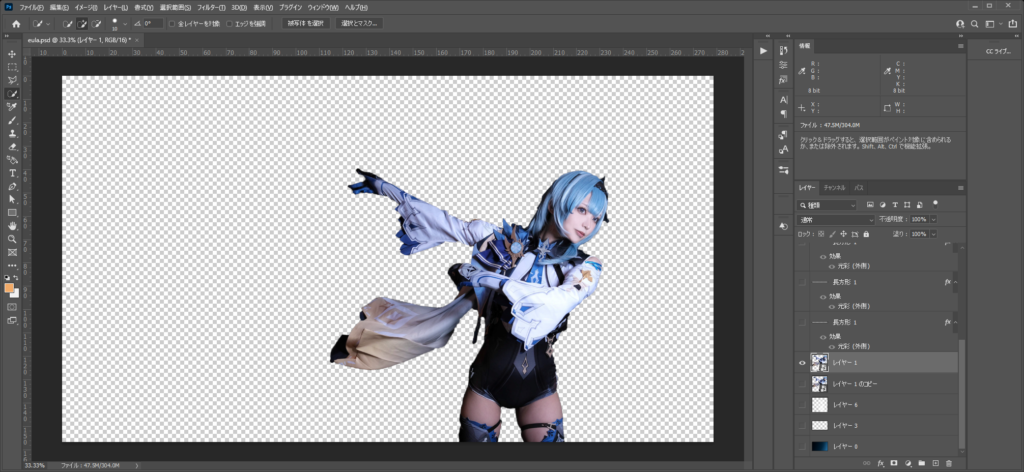Open the Layers panel flyout menu

[x=961, y=188]
